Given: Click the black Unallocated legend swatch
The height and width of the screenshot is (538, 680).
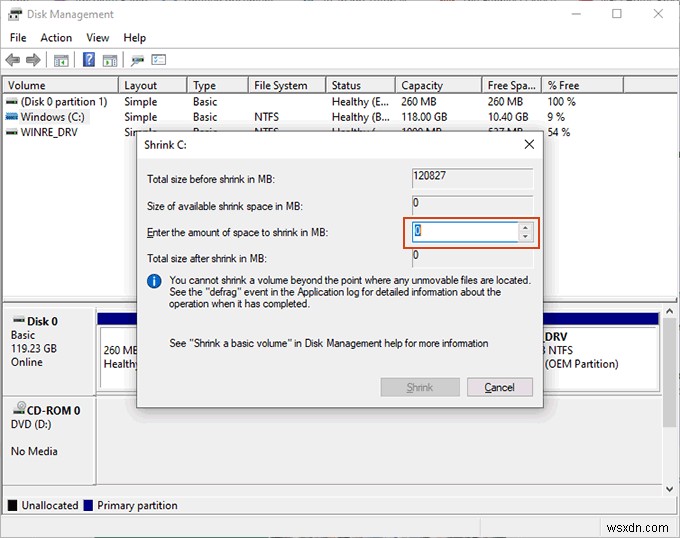Looking at the screenshot, I should click(x=13, y=505).
